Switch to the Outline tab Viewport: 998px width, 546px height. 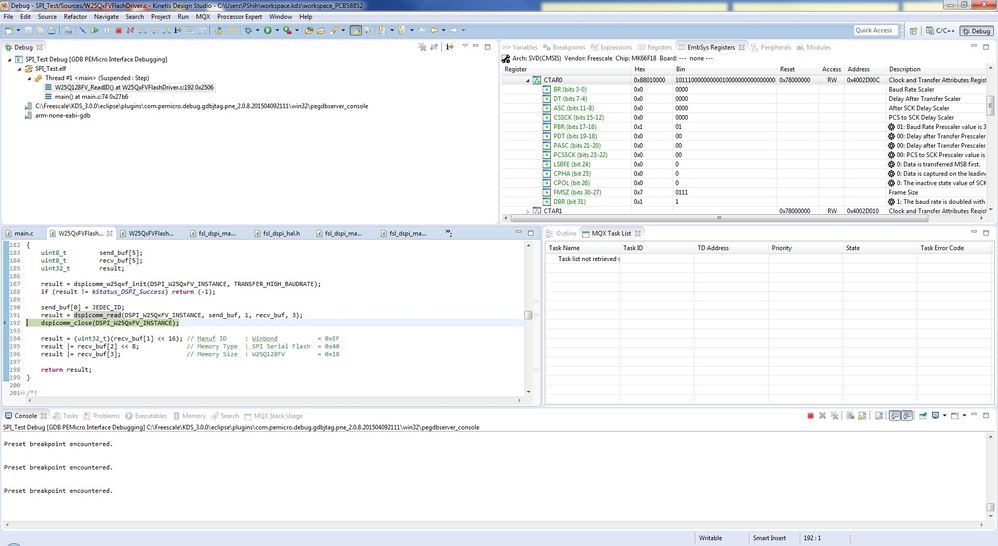(561, 234)
